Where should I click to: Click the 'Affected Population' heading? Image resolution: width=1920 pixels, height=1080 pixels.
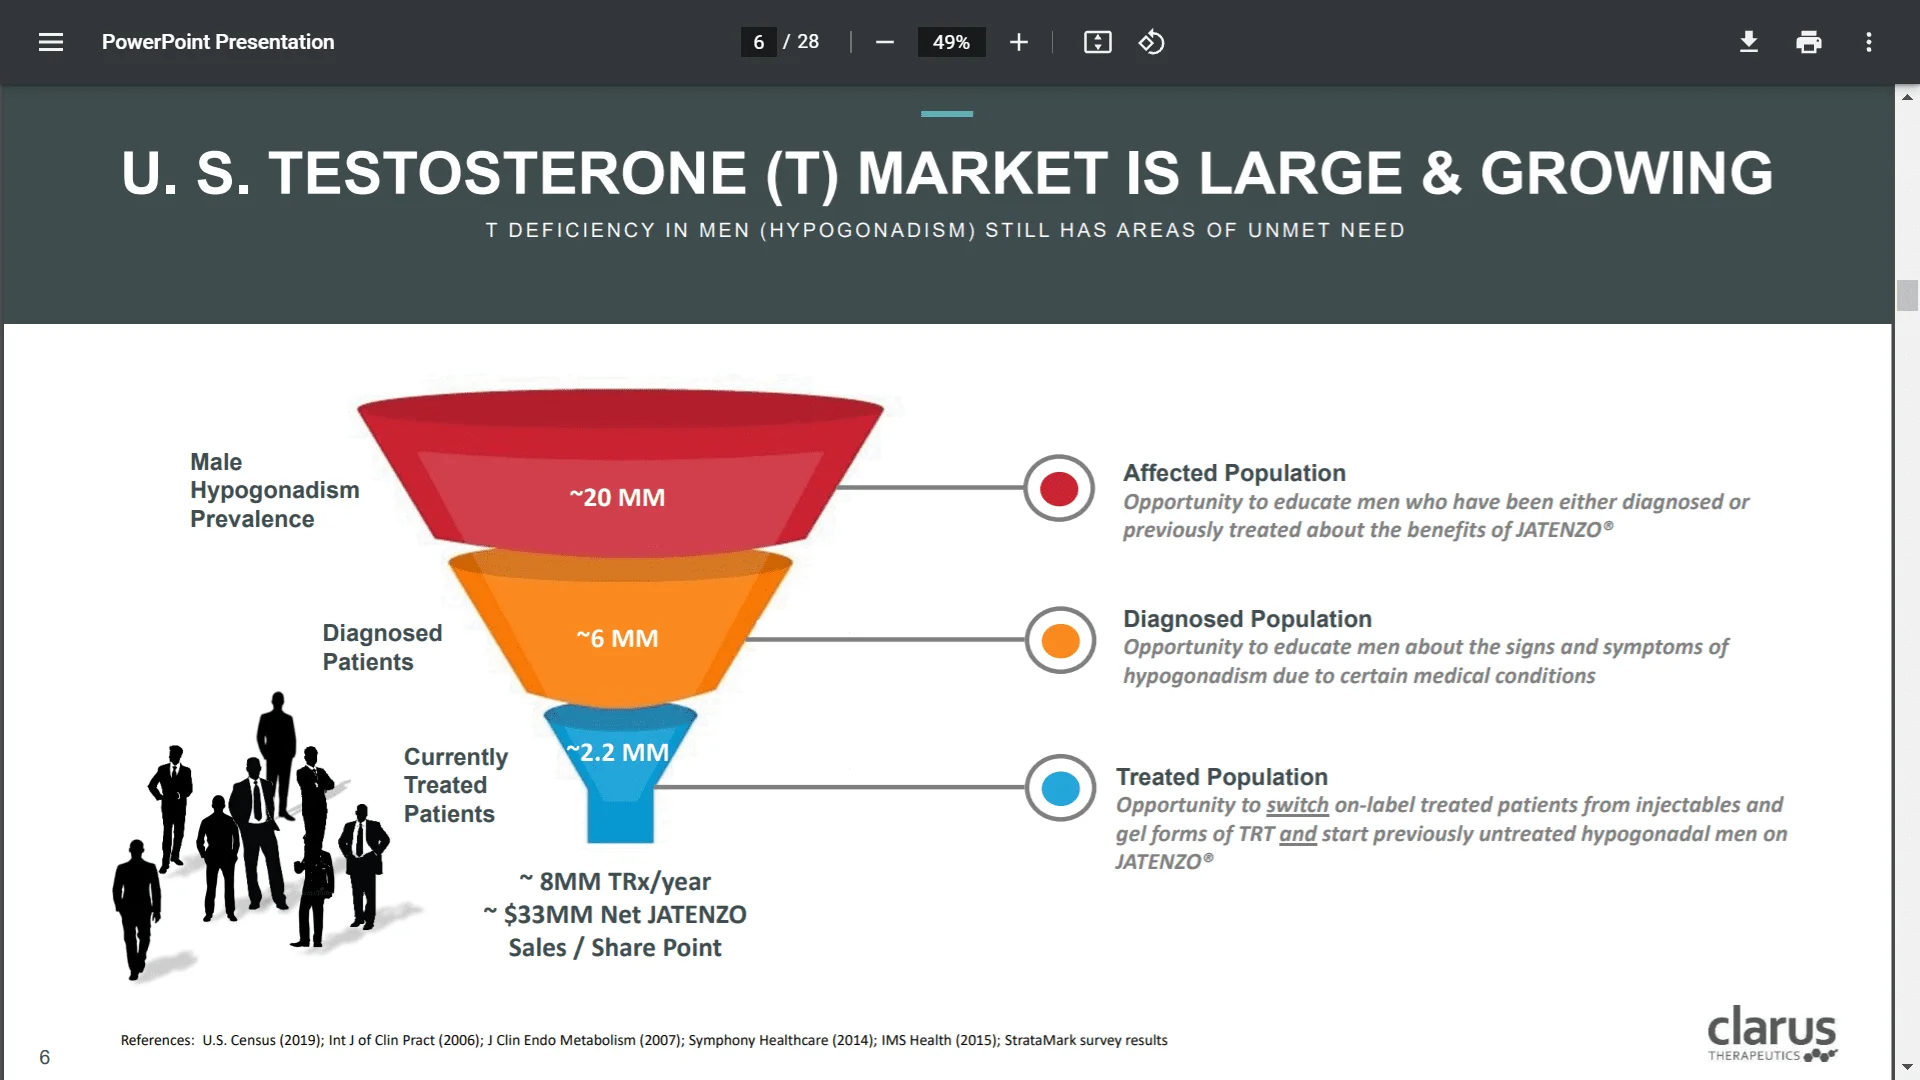1234,473
